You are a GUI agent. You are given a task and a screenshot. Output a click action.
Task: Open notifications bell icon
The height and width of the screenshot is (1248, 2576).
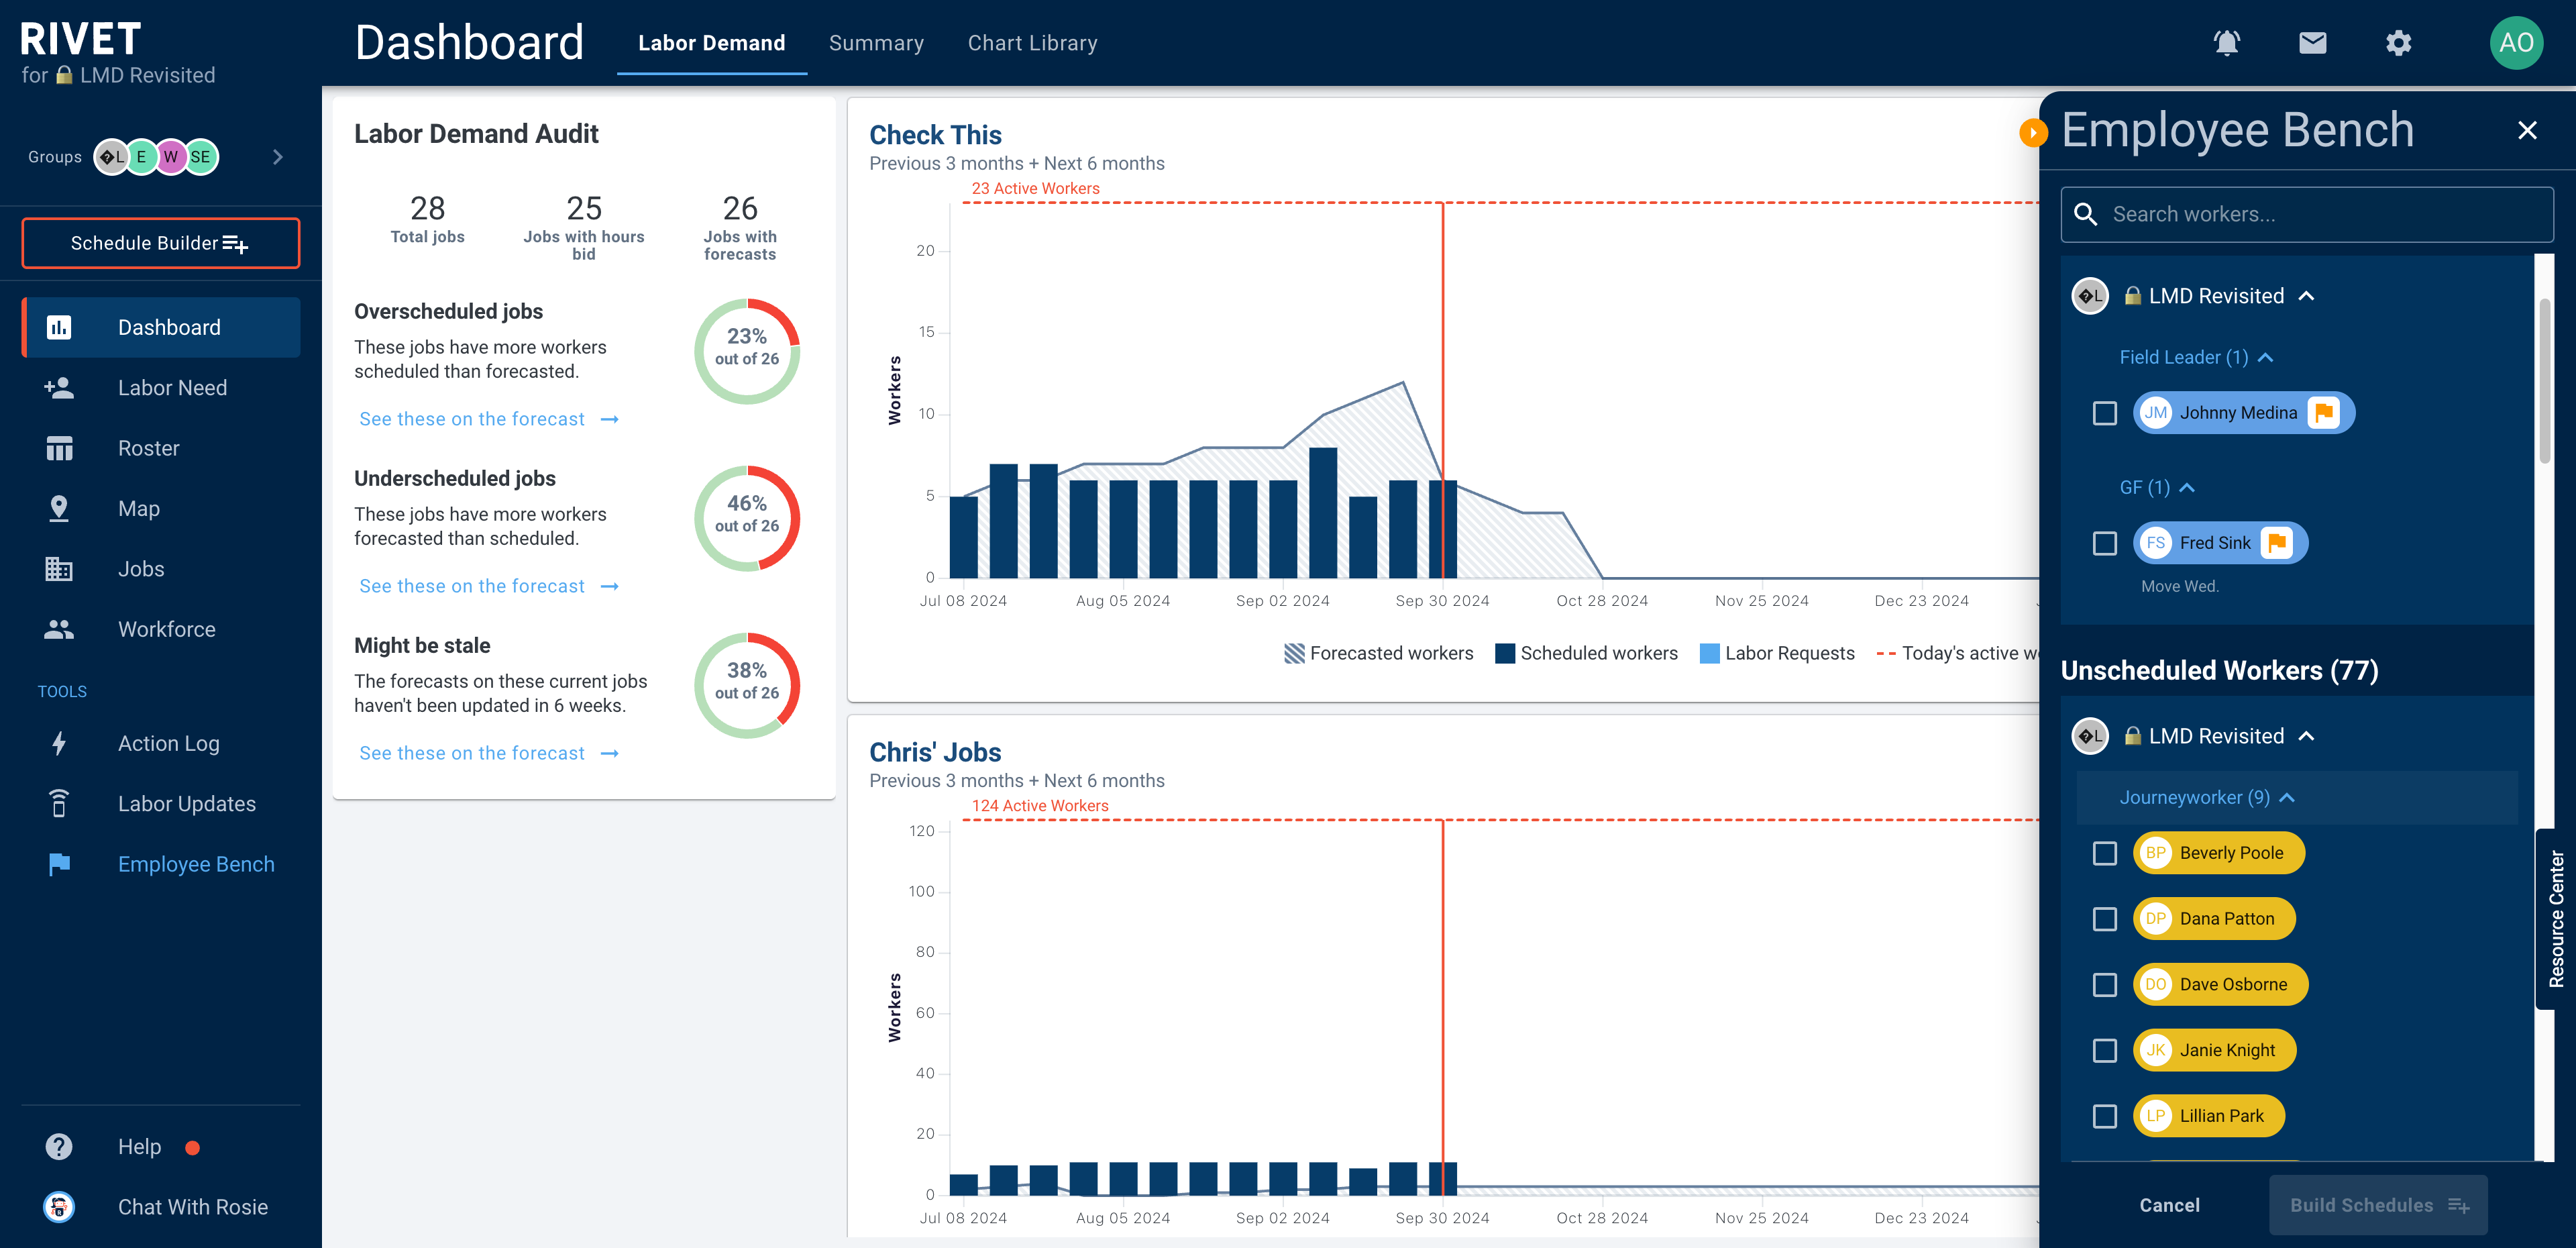point(2226,43)
